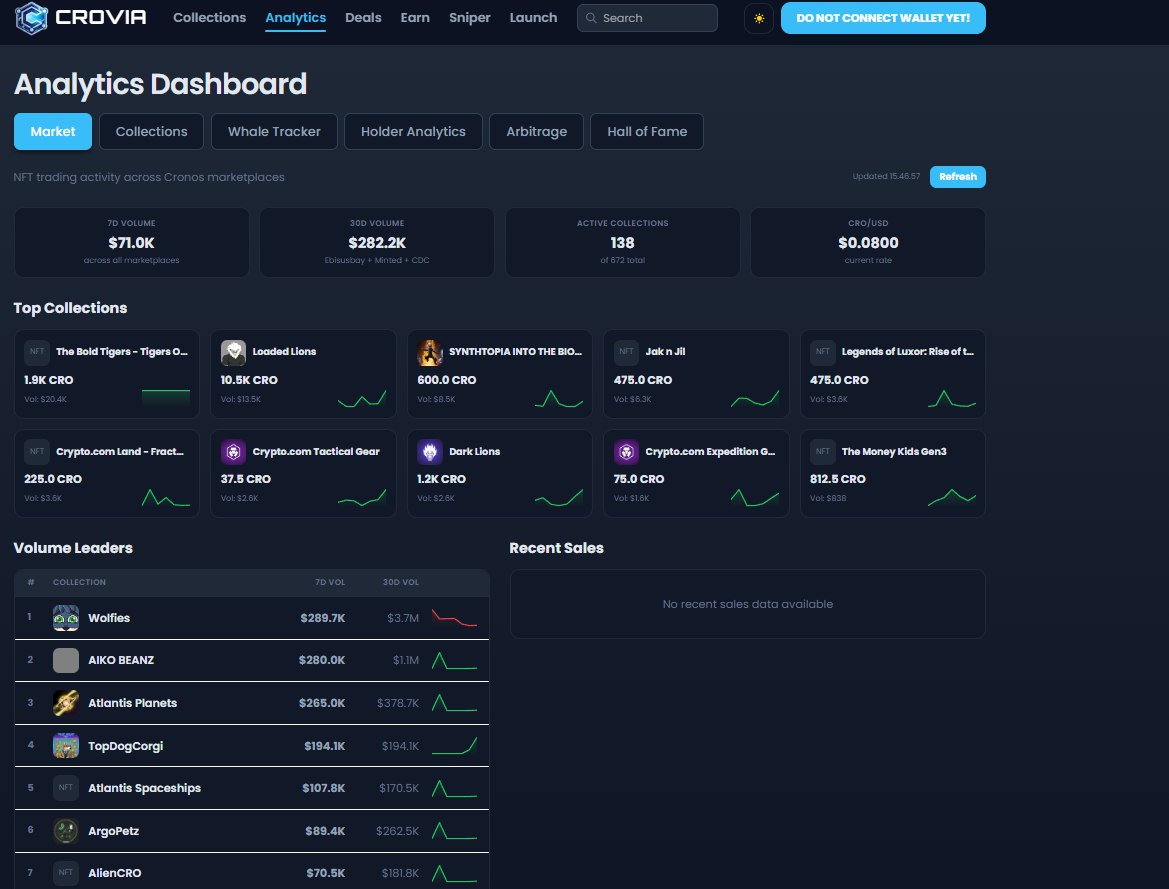
Task: Click CRO/USD $0.0800 rate card
Action: coord(868,242)
